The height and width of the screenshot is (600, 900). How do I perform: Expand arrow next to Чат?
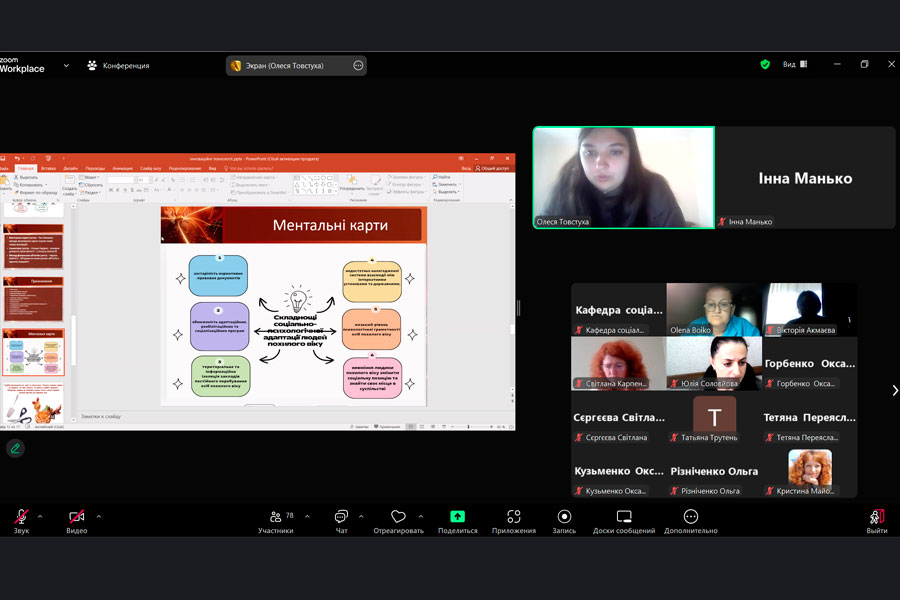coord(361,517)
